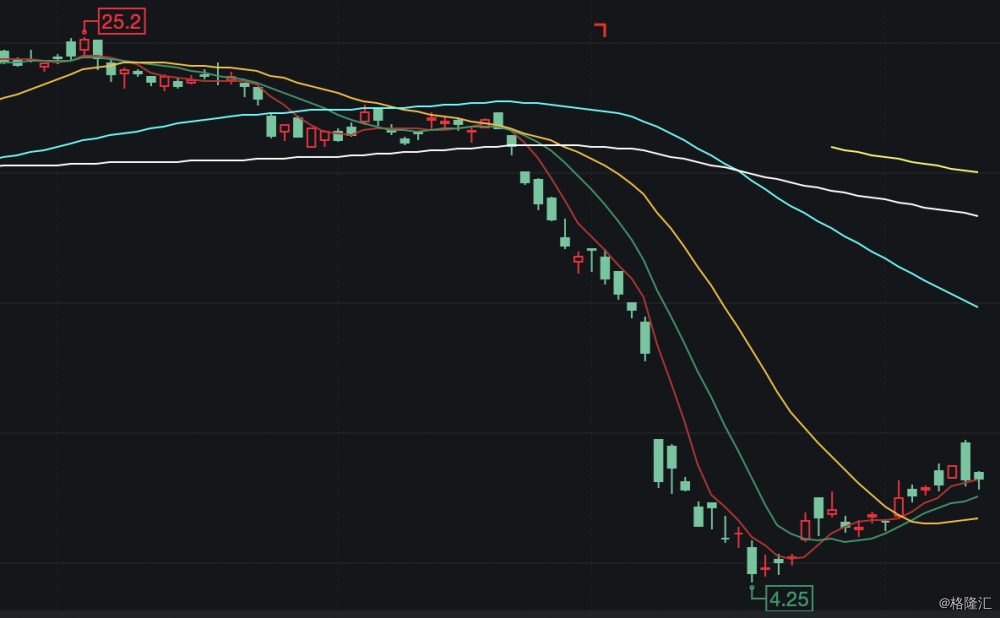
Task: Click the first hollow red candle of the rebound
Action: (805, 529)
